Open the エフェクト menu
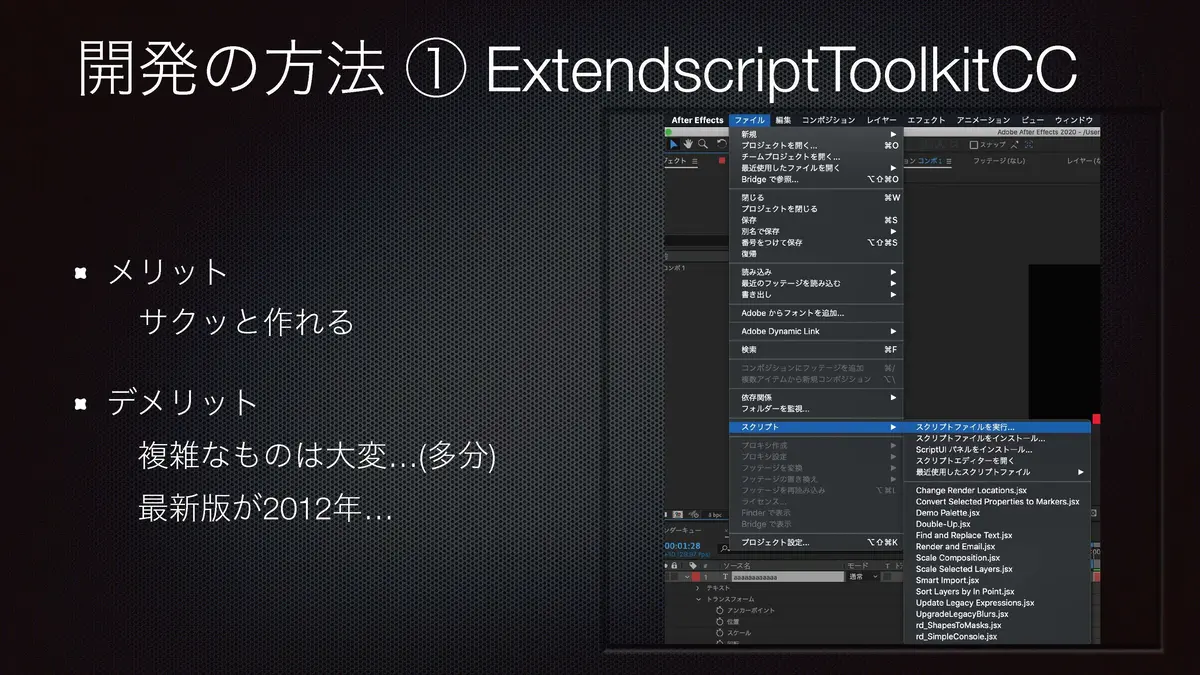1200x675 pixels. (x=926, y=120)
